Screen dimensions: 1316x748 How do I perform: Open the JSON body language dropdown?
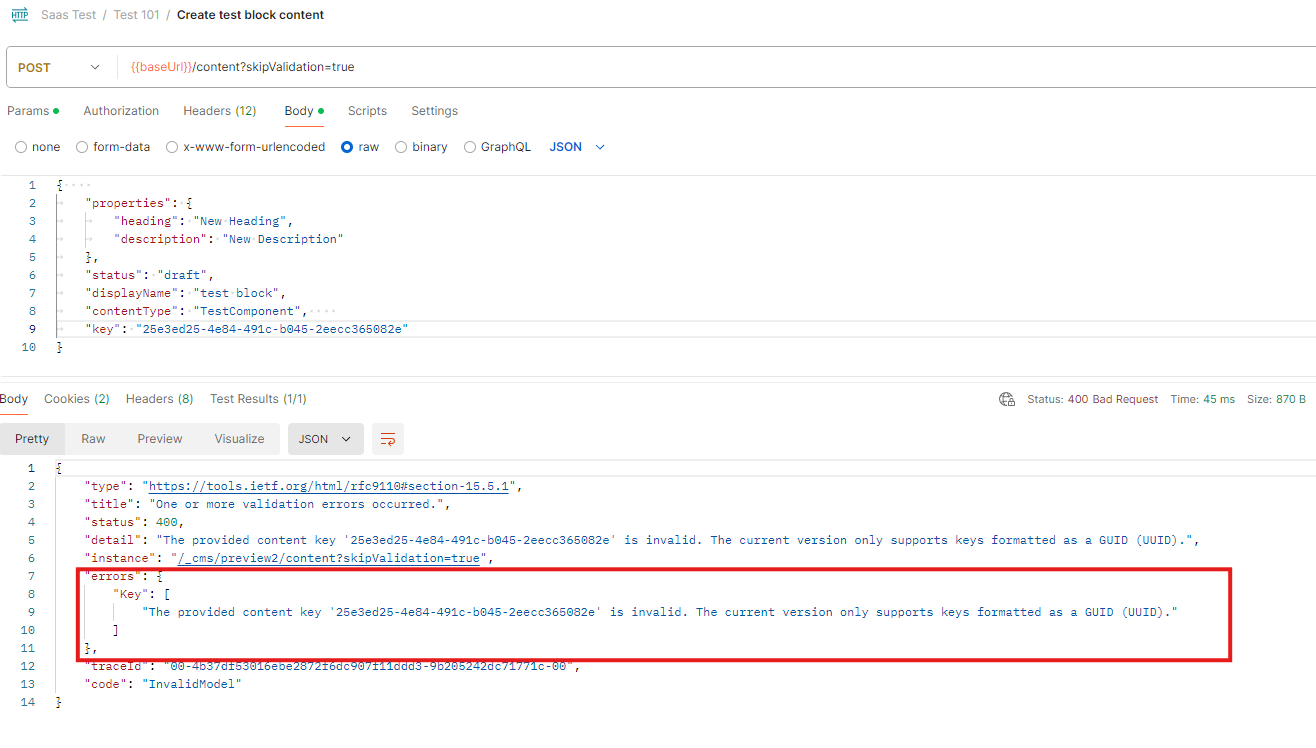pyautogui.click(x=577, y=147)
